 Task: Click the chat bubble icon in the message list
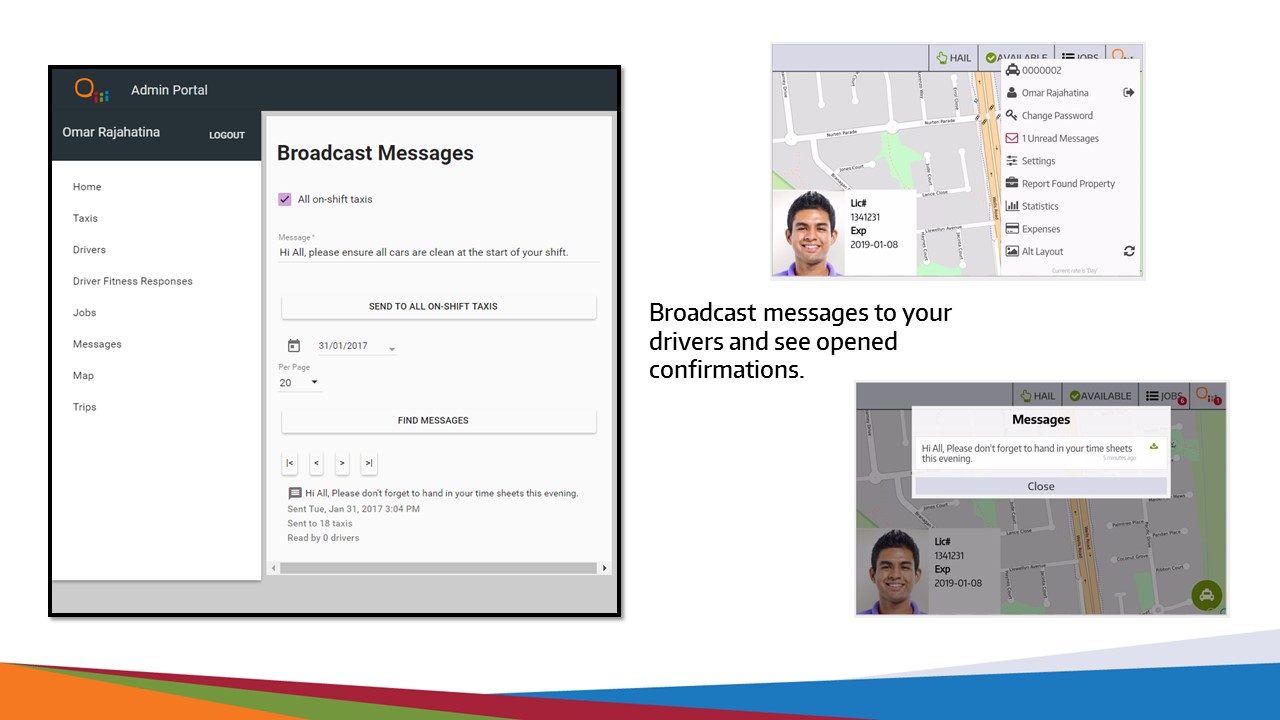pyautogui.click(x=295, y=493)
